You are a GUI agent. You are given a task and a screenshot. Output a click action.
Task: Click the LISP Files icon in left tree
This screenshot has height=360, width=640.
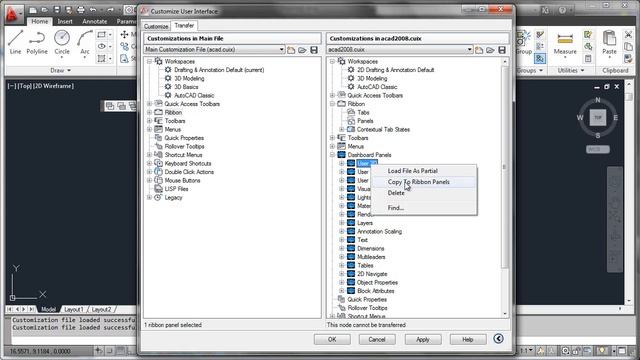(158, 189)
